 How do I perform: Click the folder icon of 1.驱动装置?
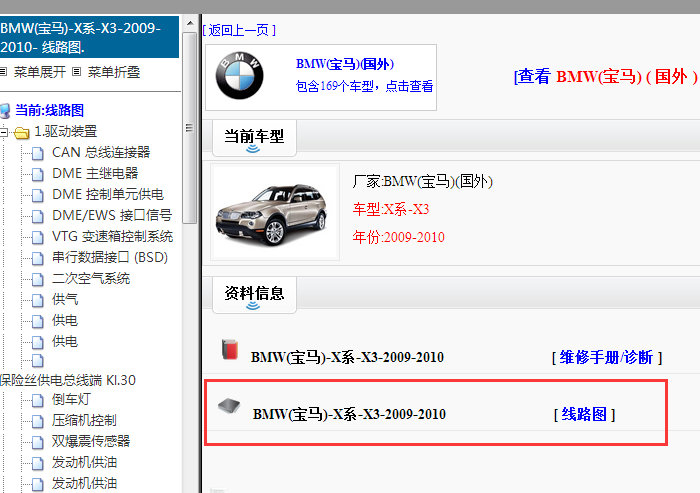pyautogui.click(x=21, y=133)
